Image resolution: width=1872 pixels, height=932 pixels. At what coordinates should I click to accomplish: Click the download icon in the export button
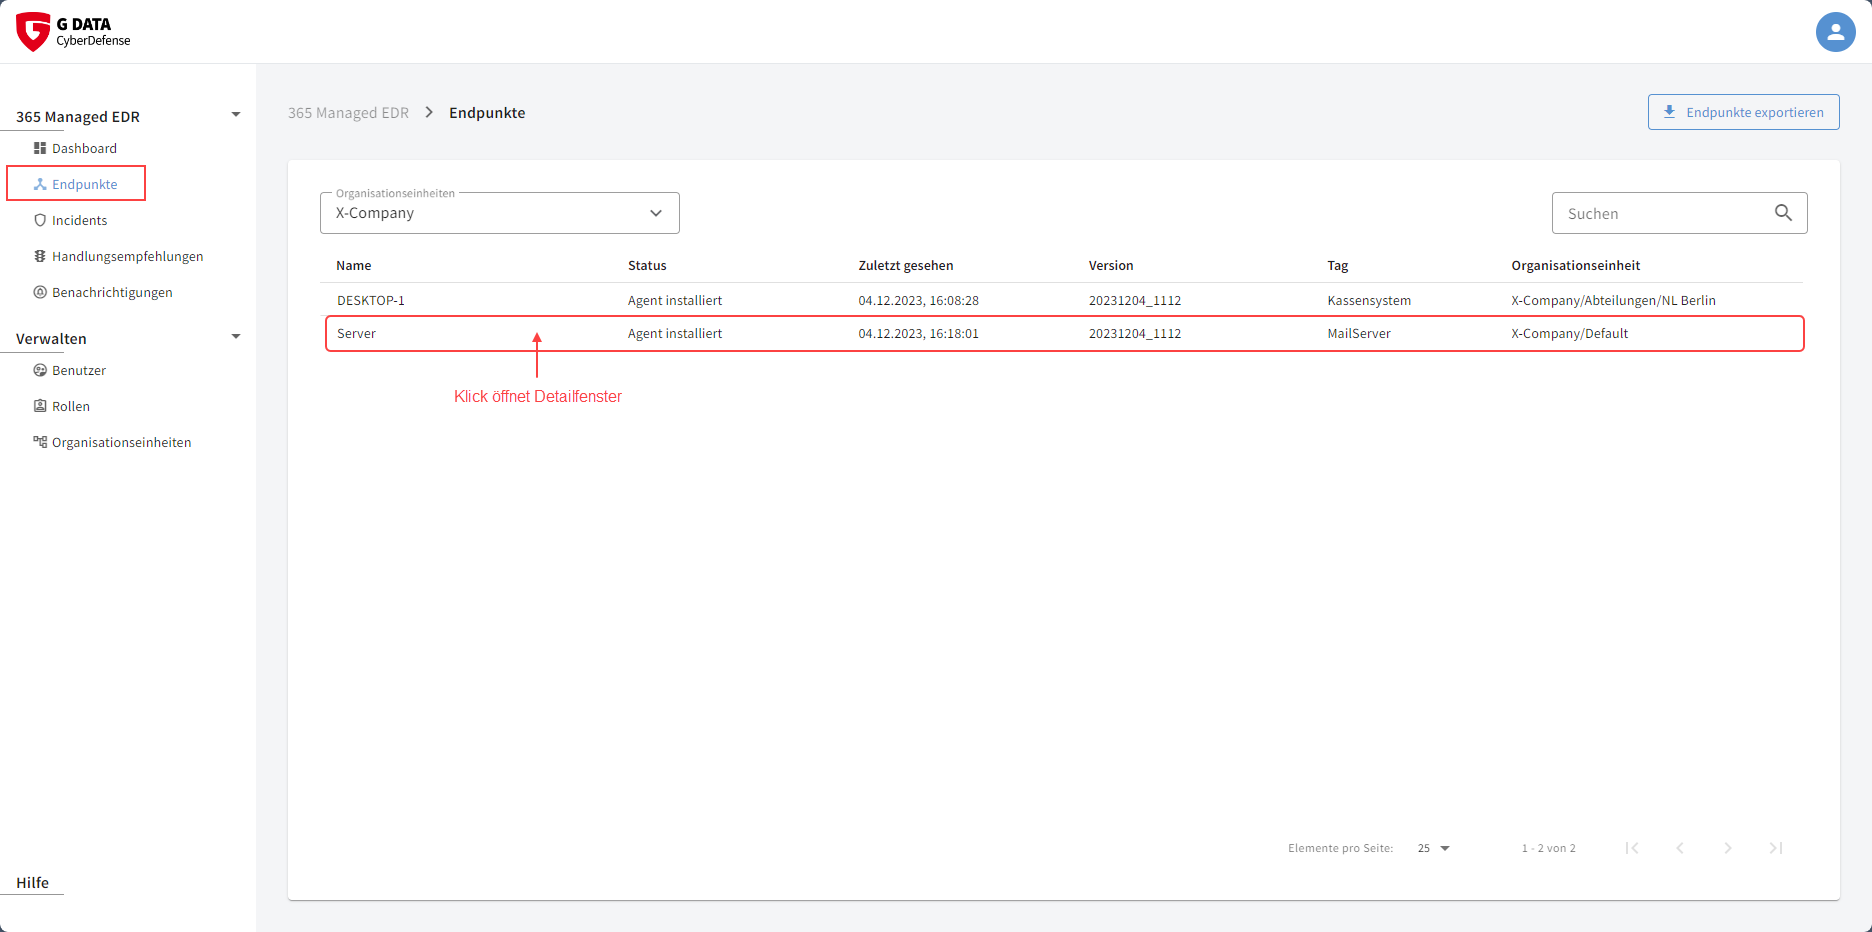(x=1669, y=112)
